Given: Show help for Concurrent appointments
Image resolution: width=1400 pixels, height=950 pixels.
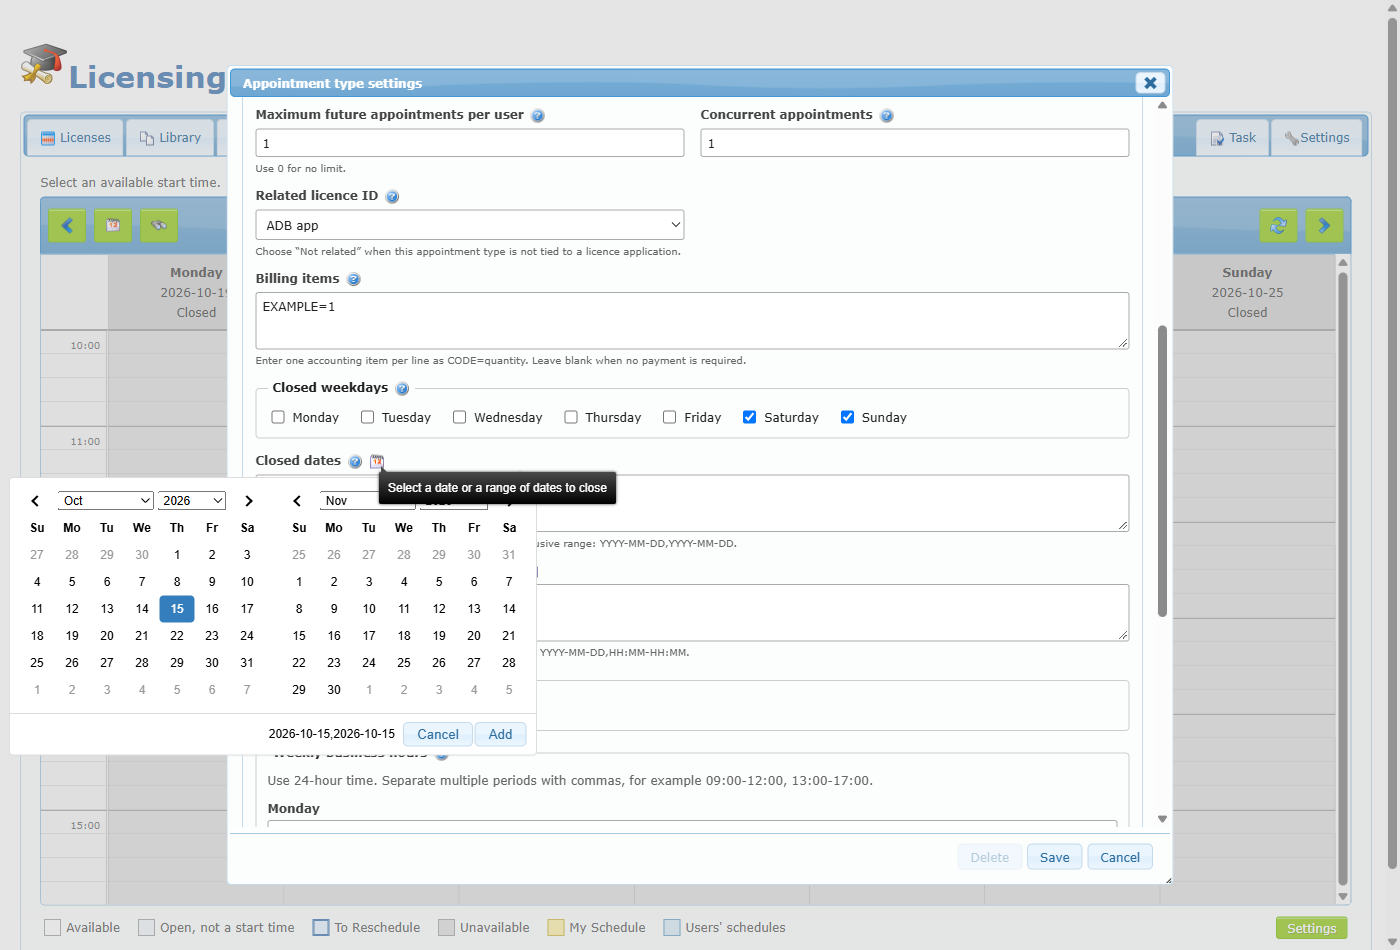Looking at the screenshot, I should point(887,116).
